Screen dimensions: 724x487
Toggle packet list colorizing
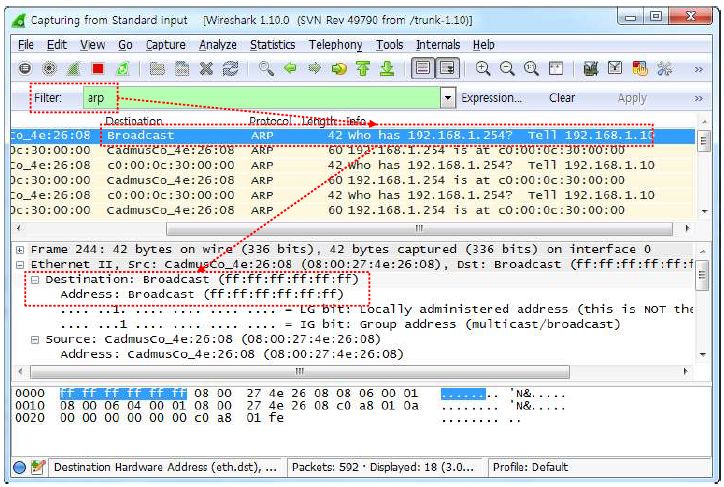(x=423, y=68)
